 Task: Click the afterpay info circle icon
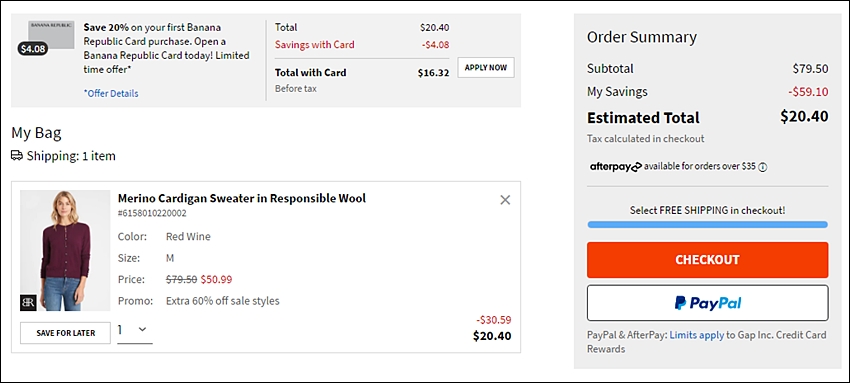(x=763, y=167)
